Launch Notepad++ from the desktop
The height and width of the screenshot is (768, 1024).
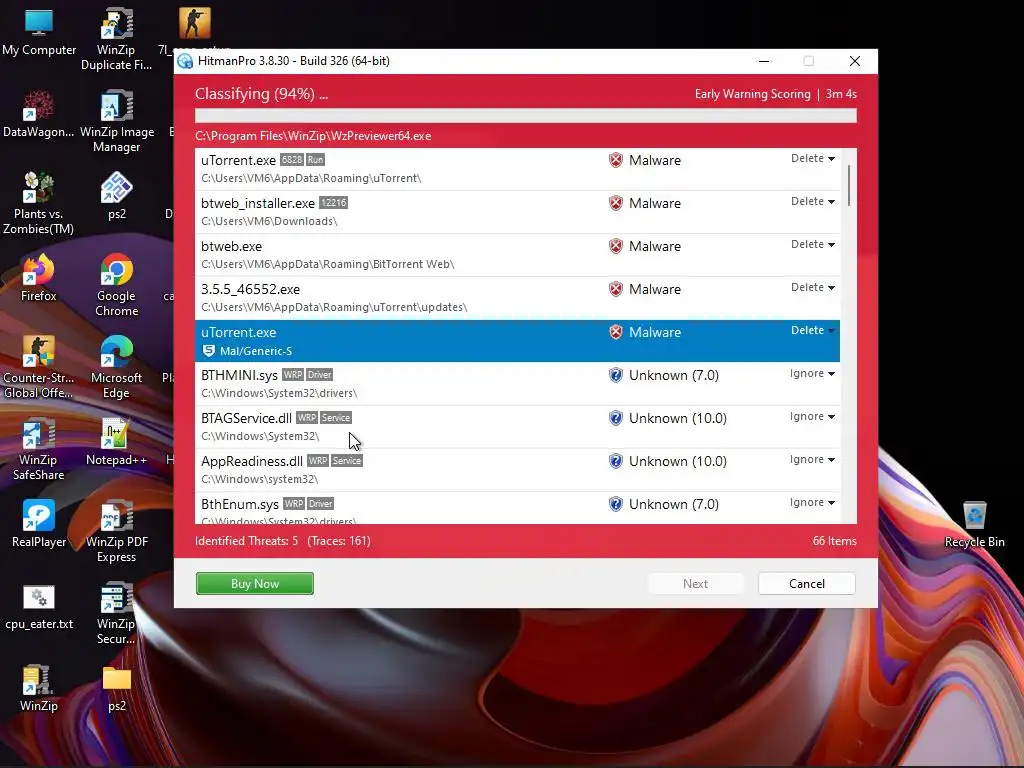tap(116, 441)
